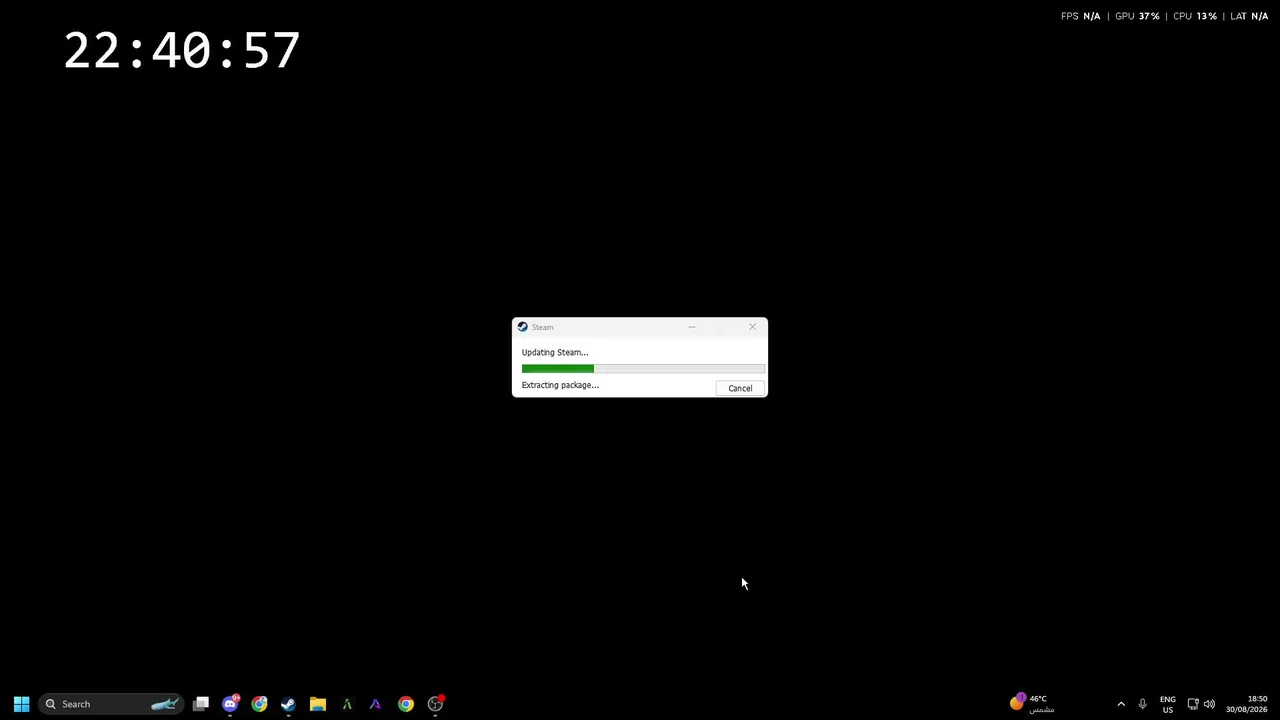Click the GPU 37% overlay readout

tap(1137, 16)
